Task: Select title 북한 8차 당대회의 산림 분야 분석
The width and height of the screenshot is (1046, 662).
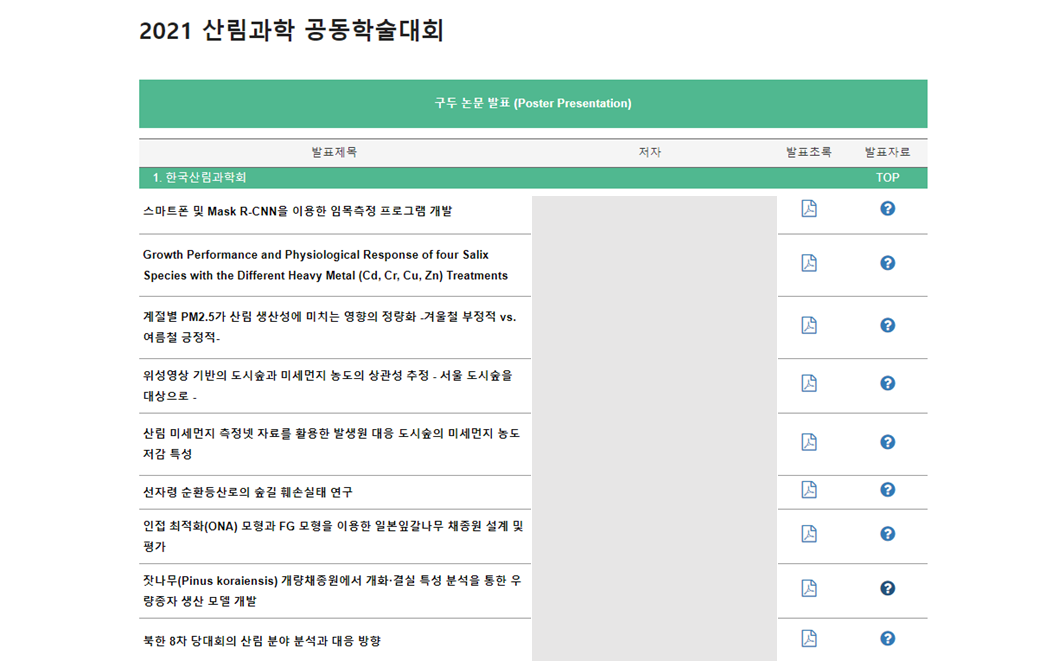Action: click(x=262, y=641)
